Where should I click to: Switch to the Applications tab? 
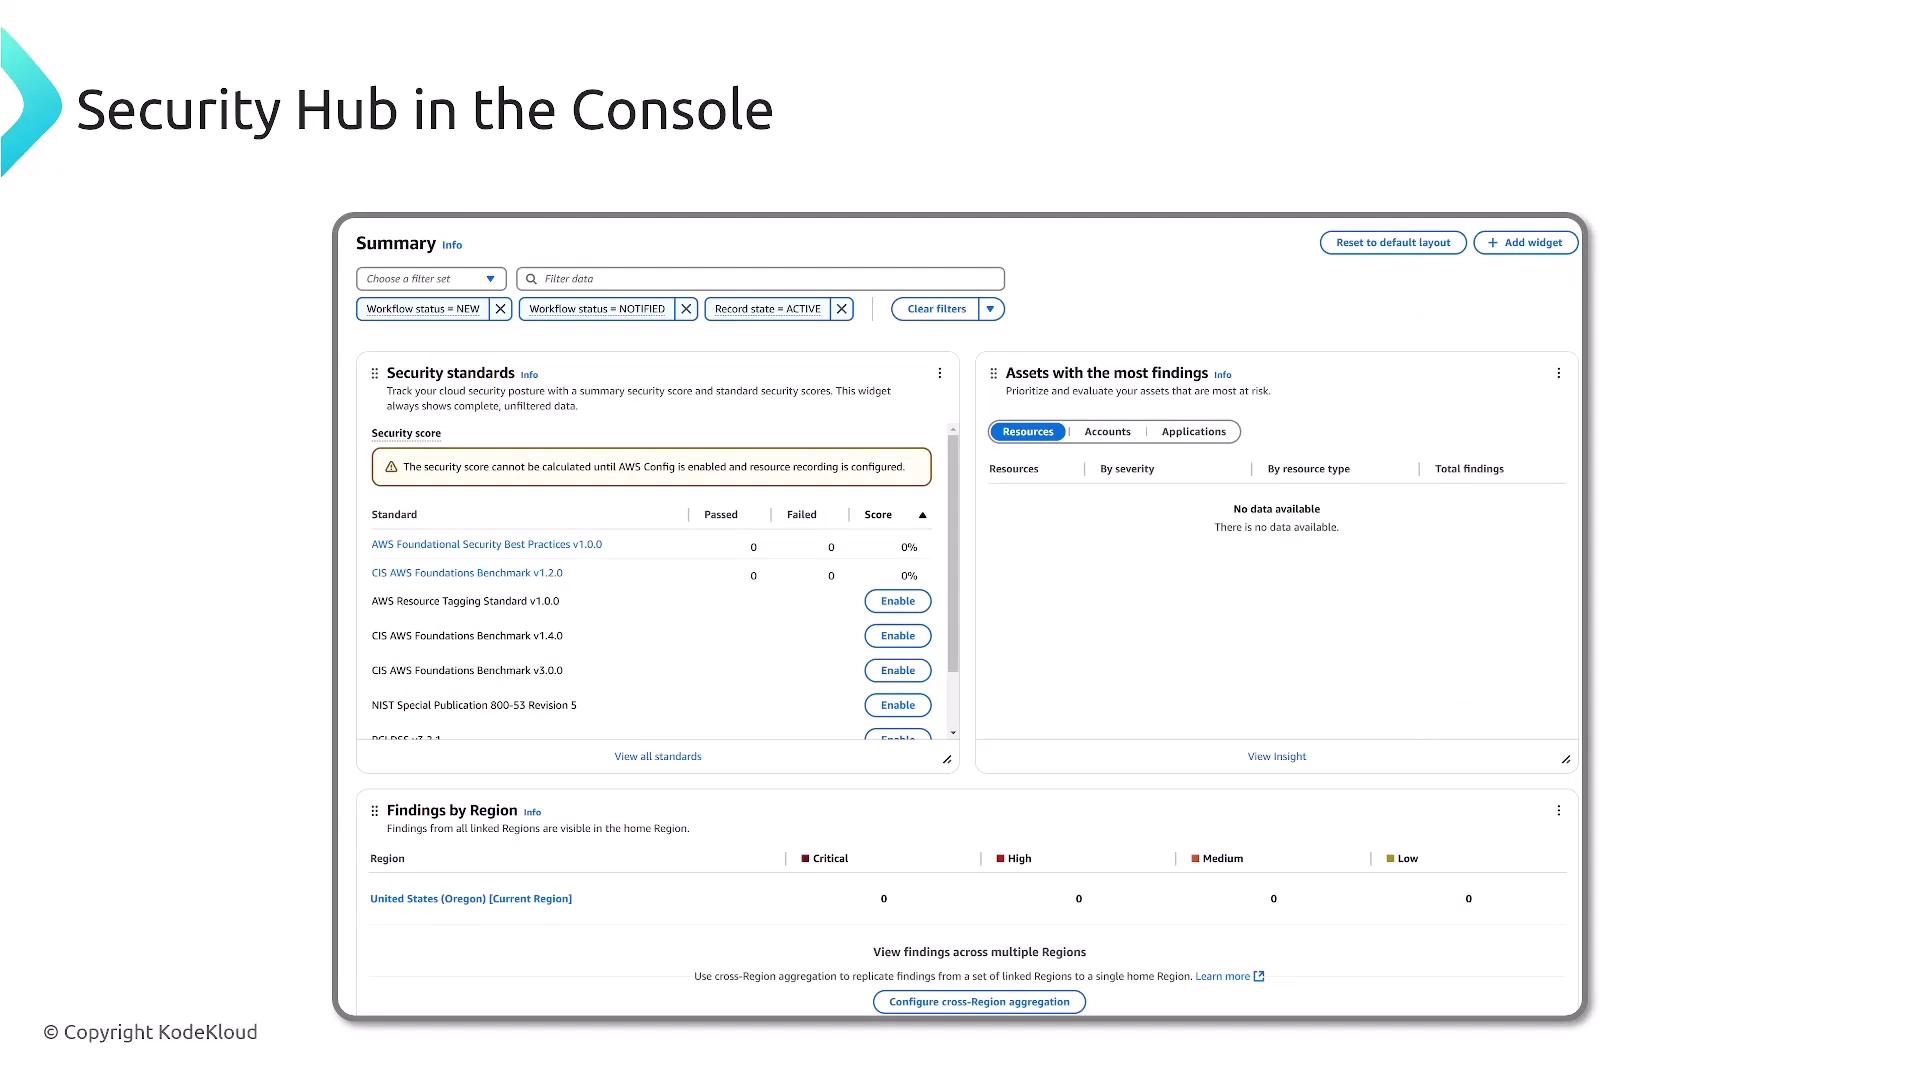point(1193,432)
